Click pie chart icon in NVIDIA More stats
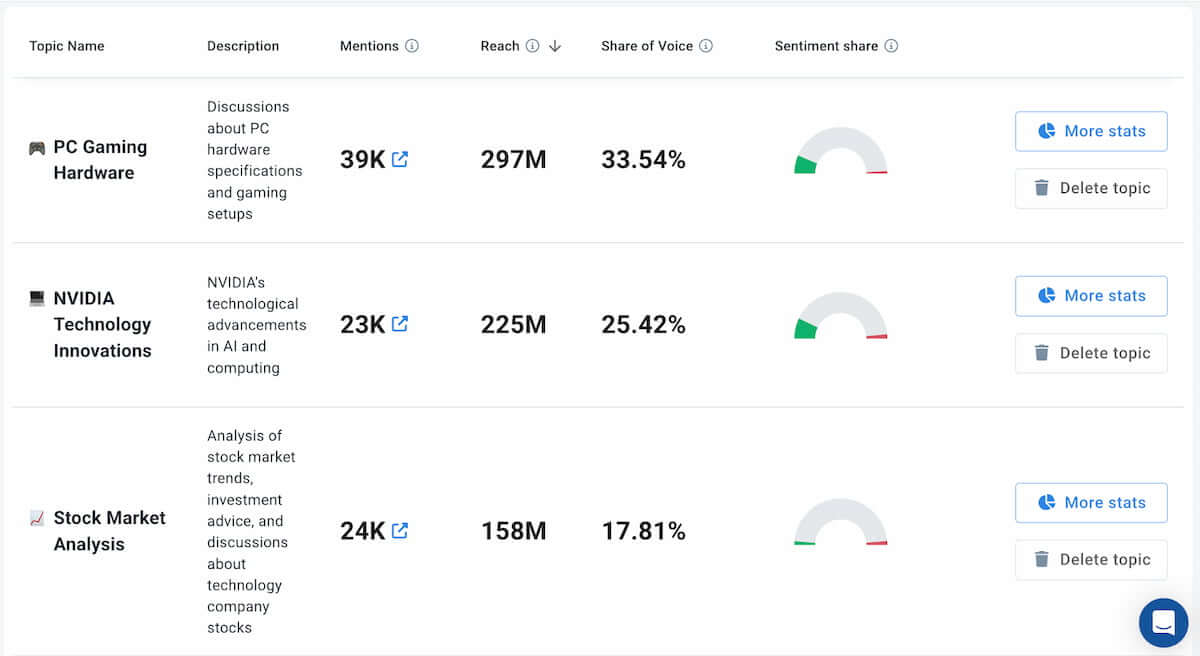Image resolution: width=1200 pixels, height=656 pixels. click(1049, 295)
